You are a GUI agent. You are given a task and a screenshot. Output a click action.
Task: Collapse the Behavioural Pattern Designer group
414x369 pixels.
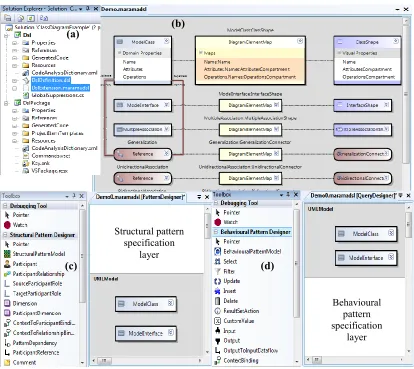click(x=216, y=232)
